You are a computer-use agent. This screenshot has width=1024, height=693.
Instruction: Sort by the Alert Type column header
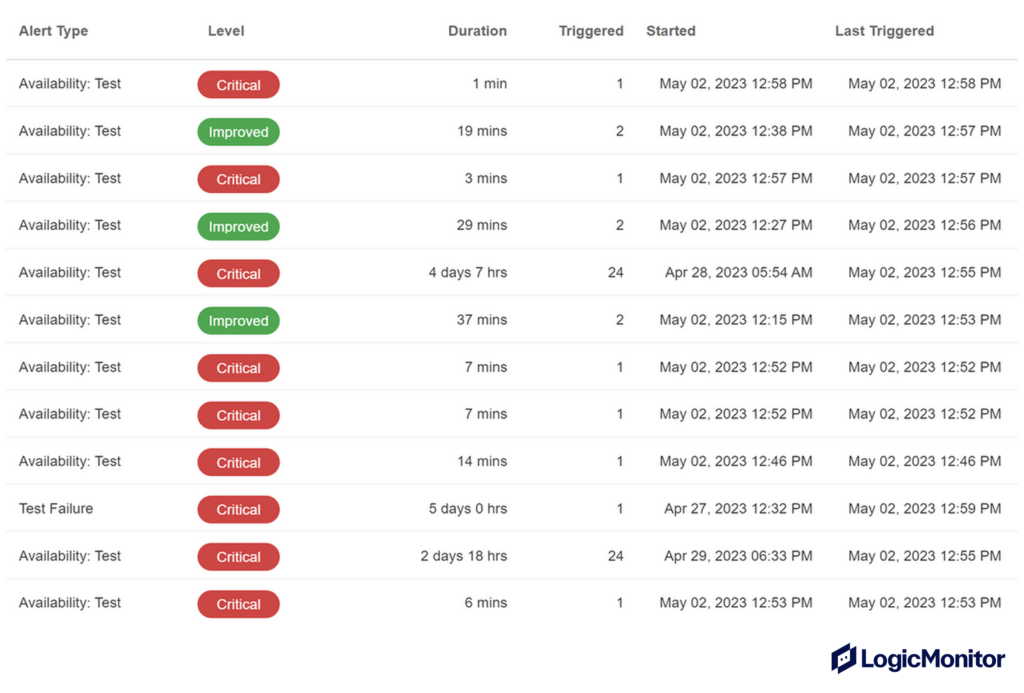point(53,31)
